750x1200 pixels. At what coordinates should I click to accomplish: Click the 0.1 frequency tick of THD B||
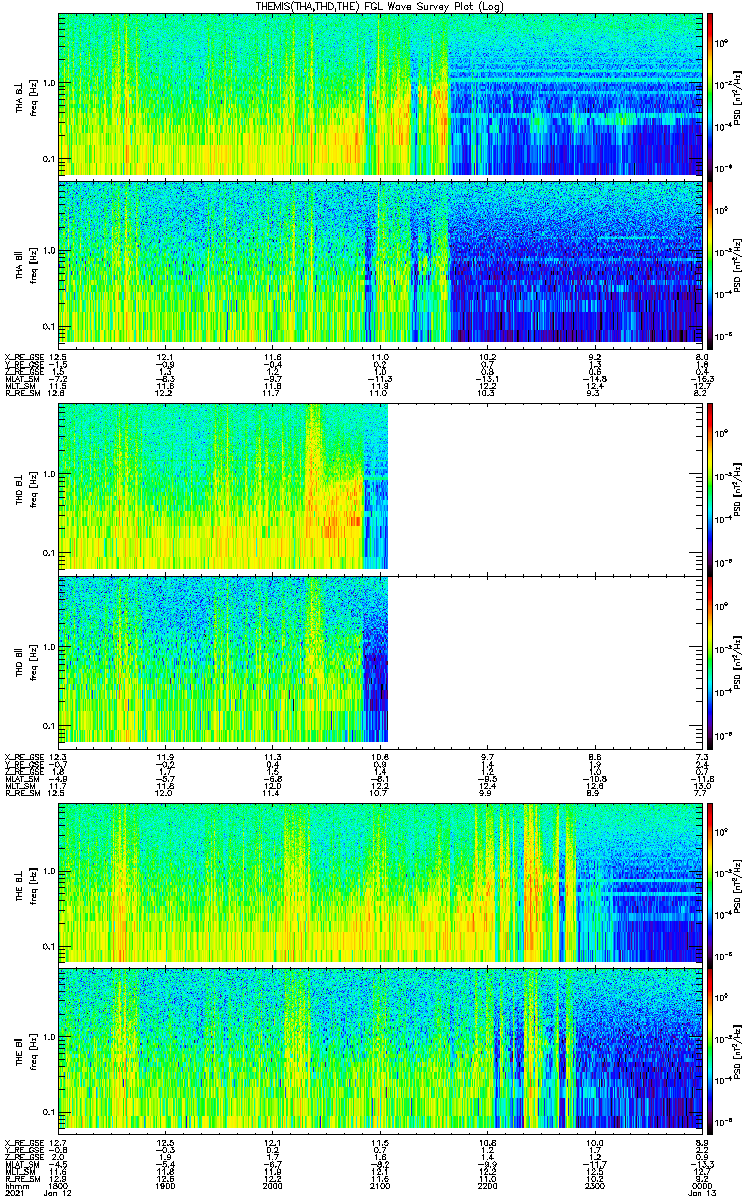pyautogui.click(x=49, y=724)
